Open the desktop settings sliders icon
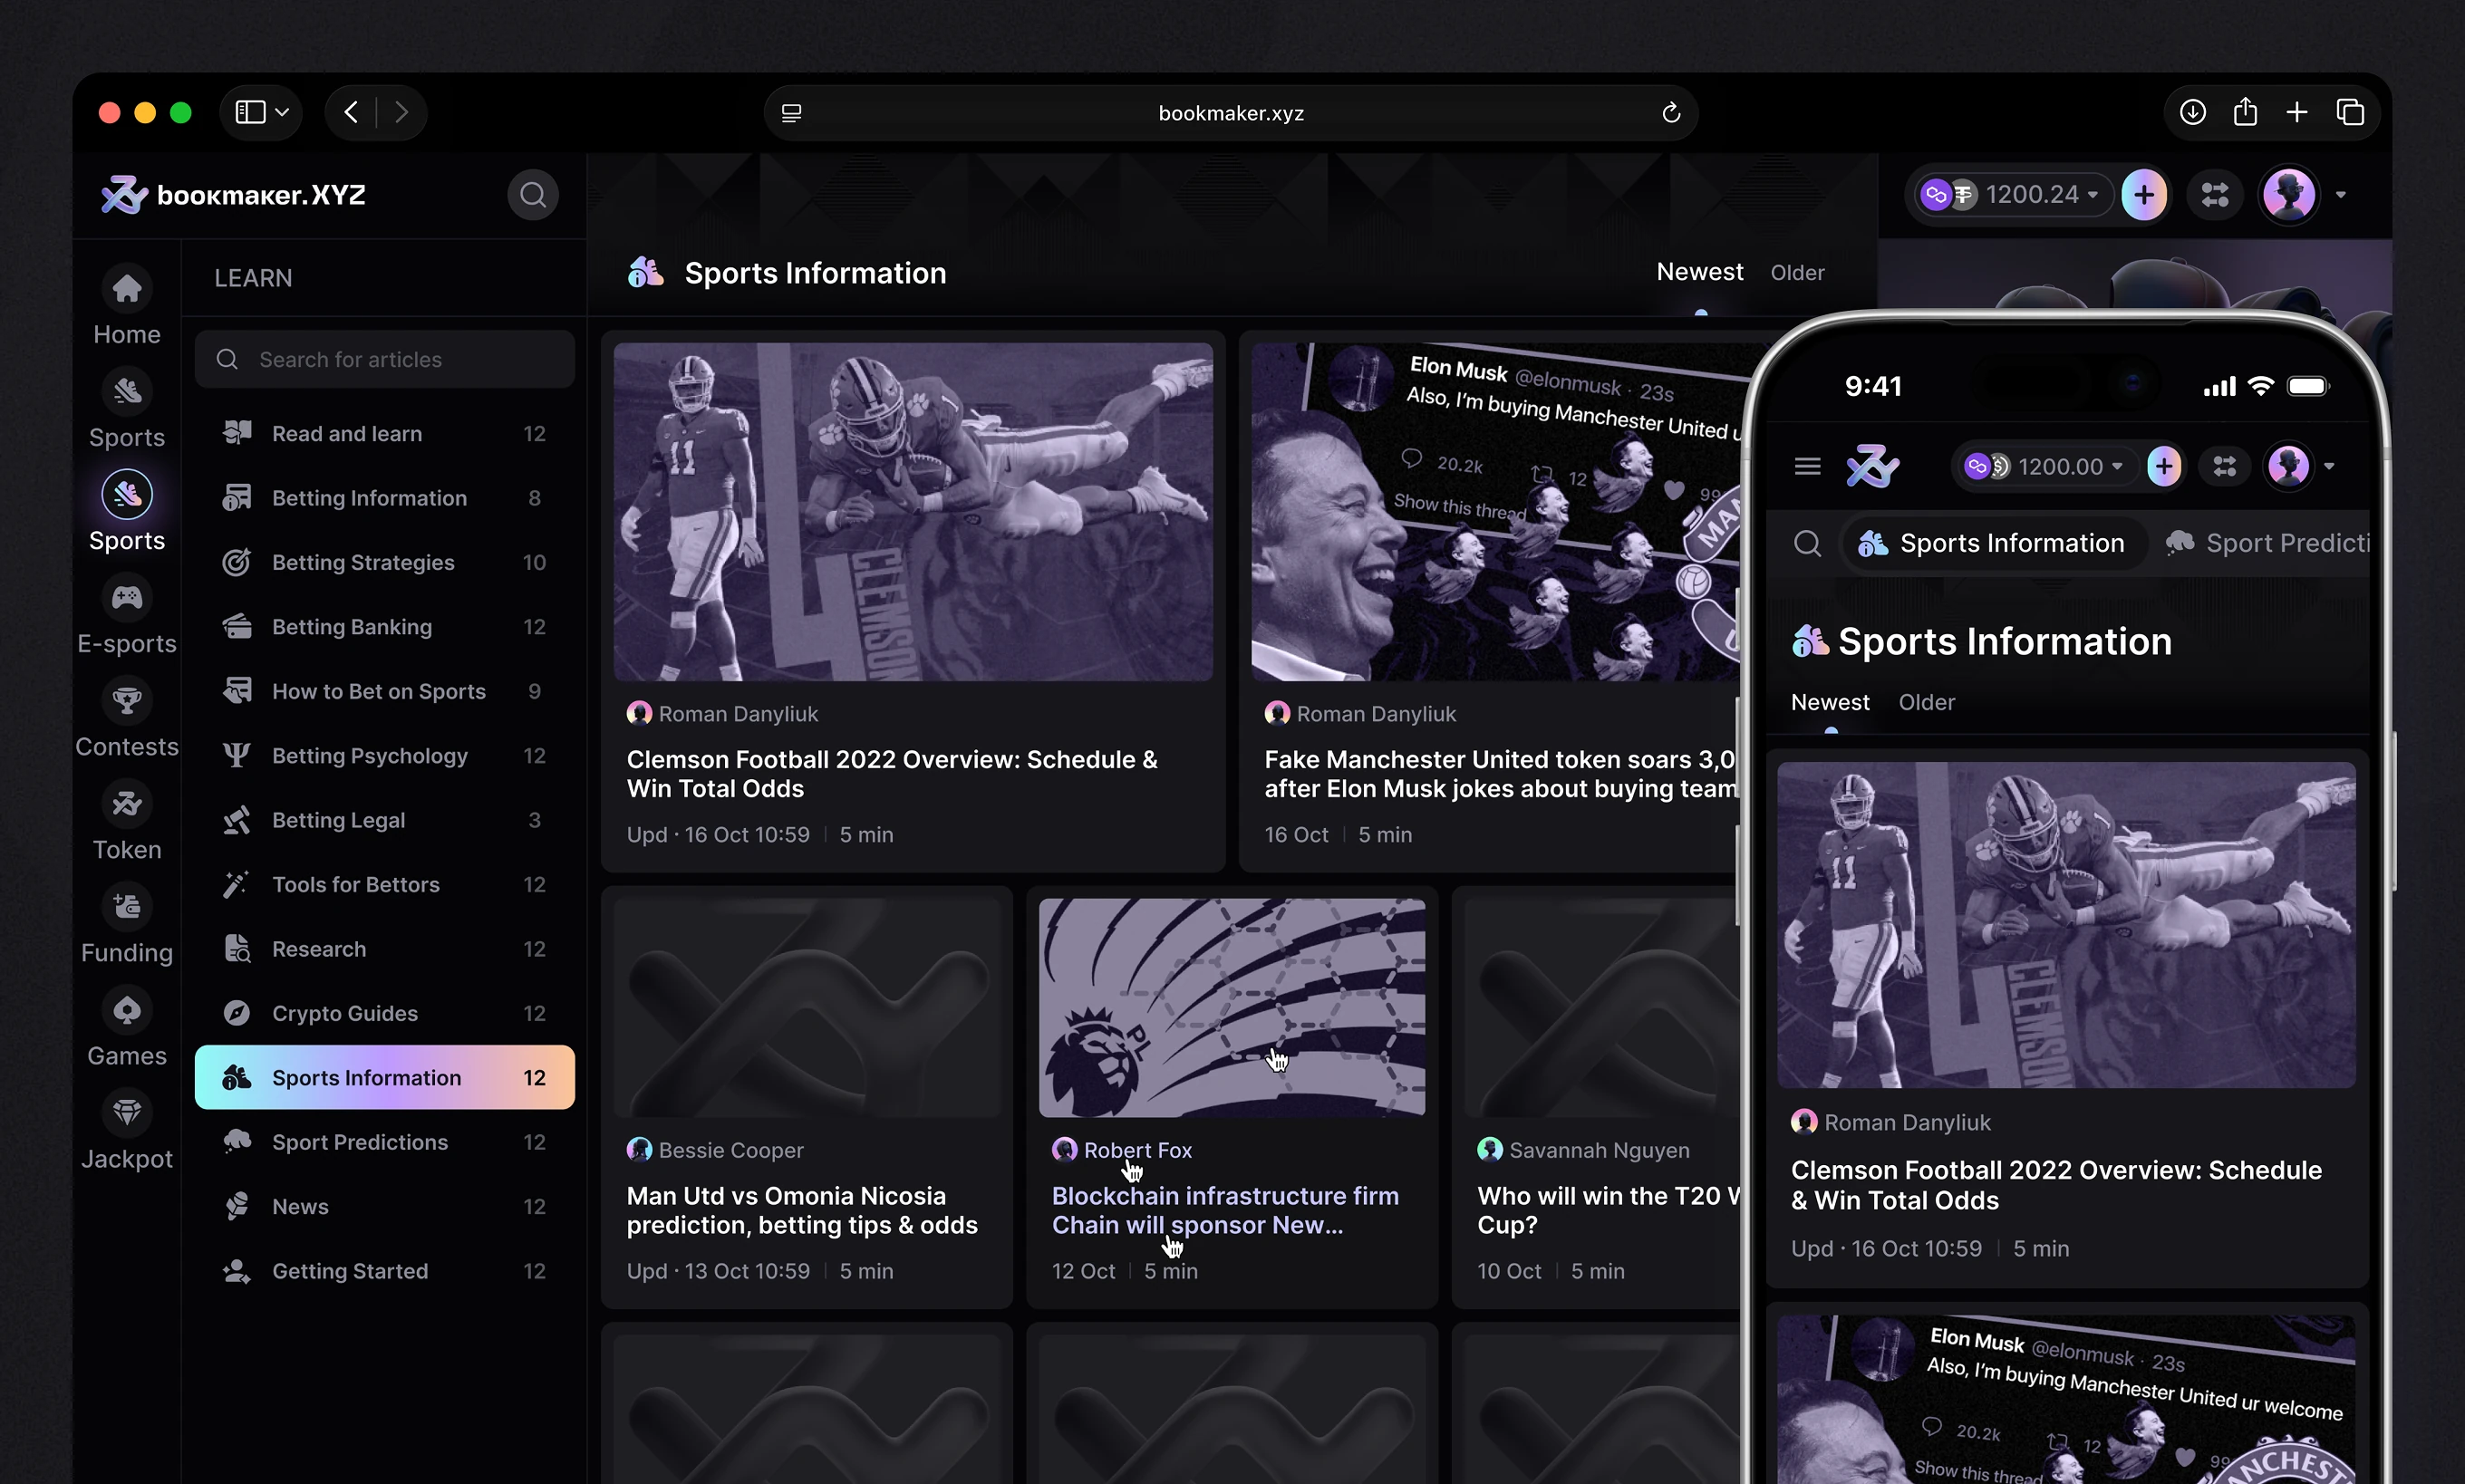Viewport: 2465px width, 1484px height. pyautogui.click(x=2215, y=195)
